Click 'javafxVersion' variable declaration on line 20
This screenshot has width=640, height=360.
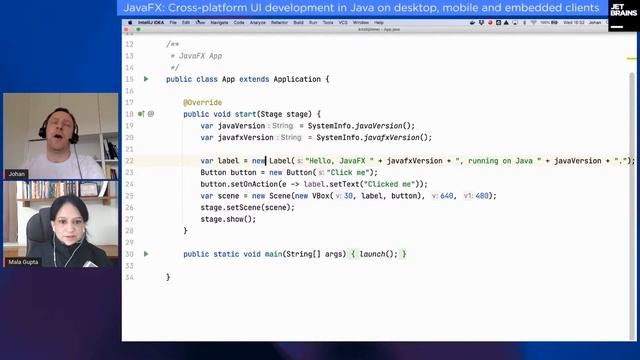tap(245, 138)
